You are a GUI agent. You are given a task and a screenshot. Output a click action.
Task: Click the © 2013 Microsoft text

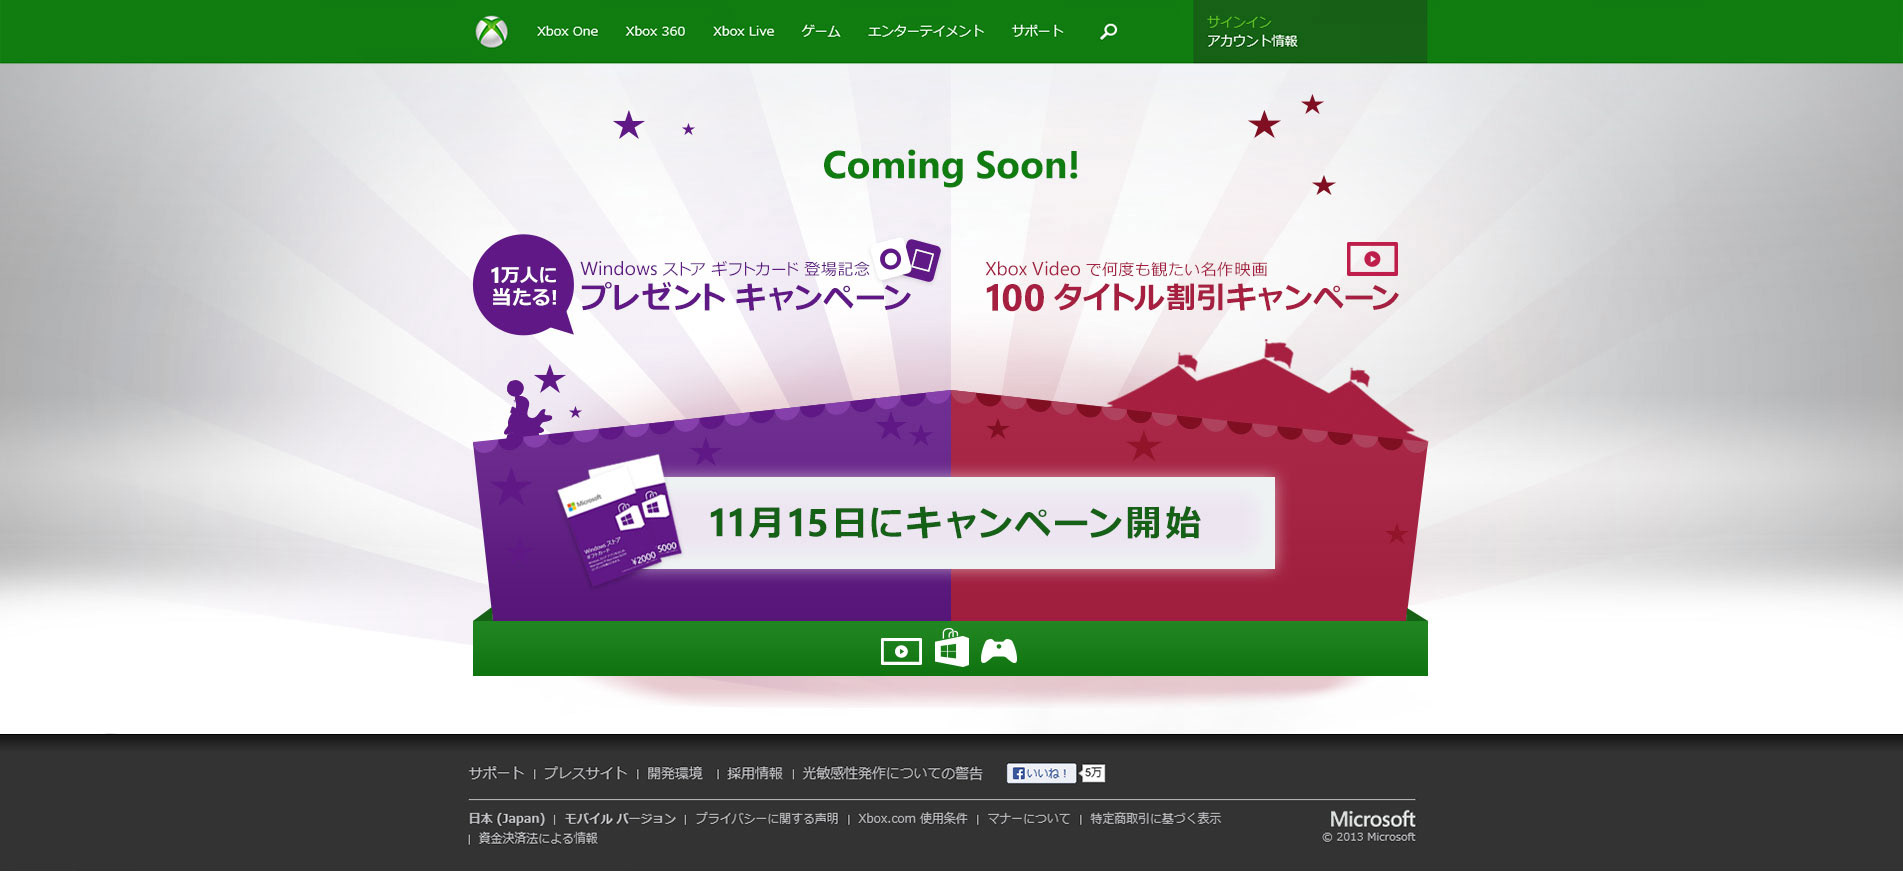click(x=1369, y=837)
